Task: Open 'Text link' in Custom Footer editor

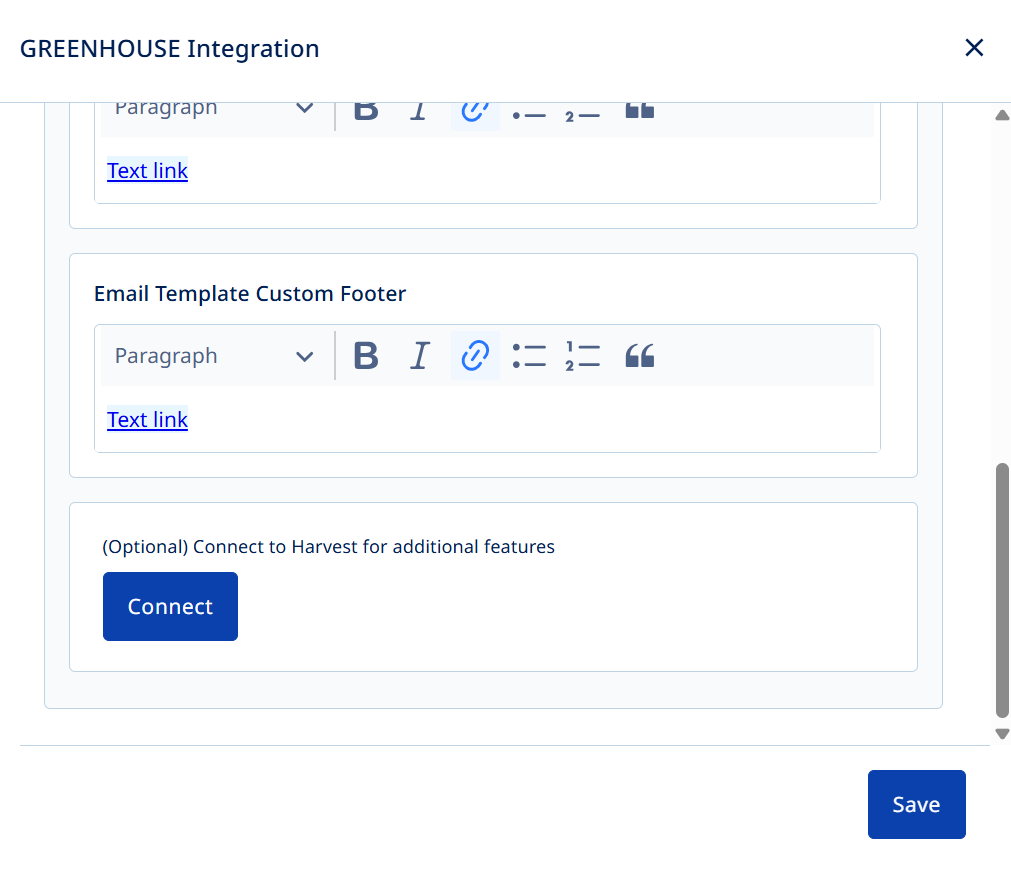Action: [147, 420]
